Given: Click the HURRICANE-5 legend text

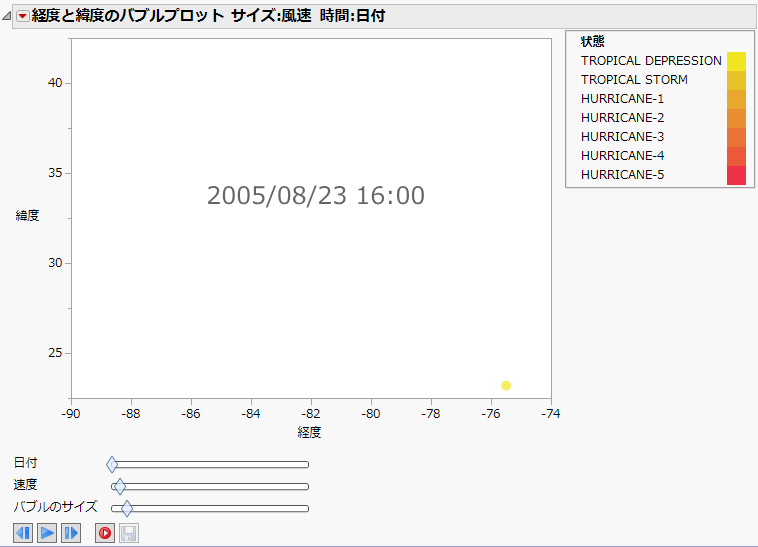Looking at the screenshot, I should pyautogui.click(x=623, y=174).
